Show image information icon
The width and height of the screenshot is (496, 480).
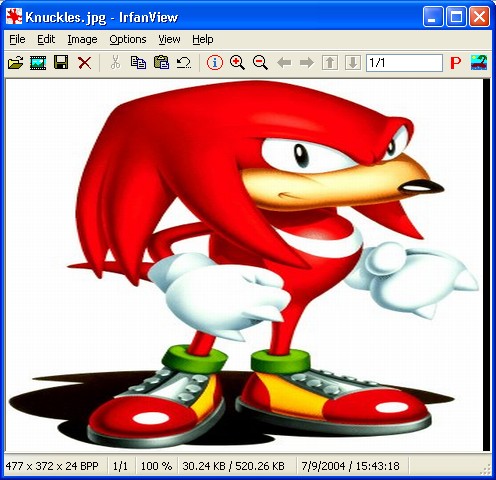point(215,62)
